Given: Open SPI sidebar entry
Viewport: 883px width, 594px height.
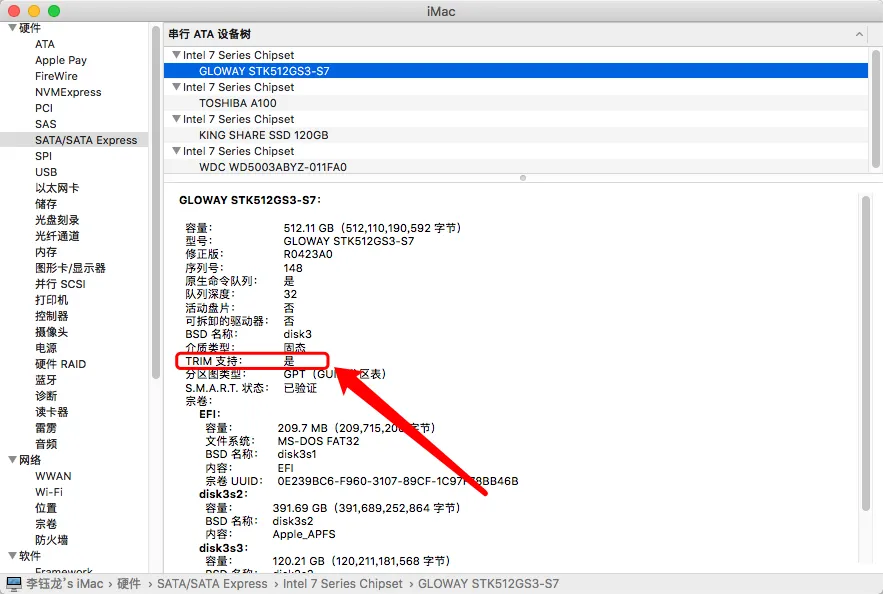Looking at the screenshot, I should [43, 156].
